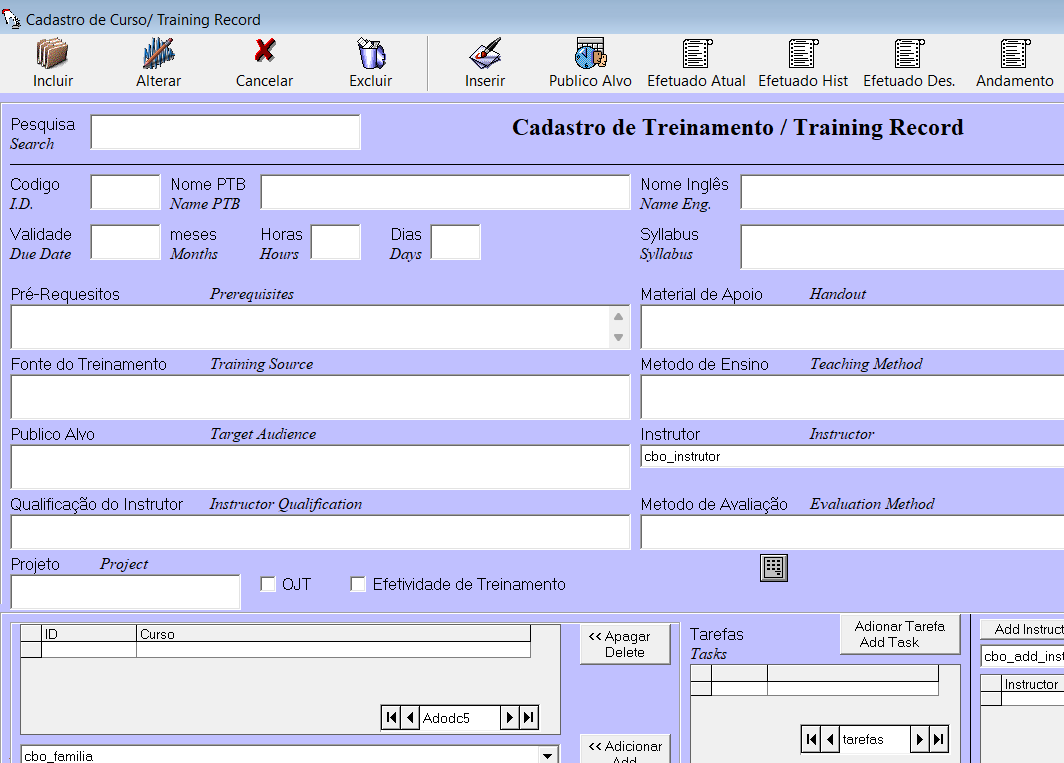Enable the OJT checkbox
The width and height of the screenshot is (1064, 763).
268,584
